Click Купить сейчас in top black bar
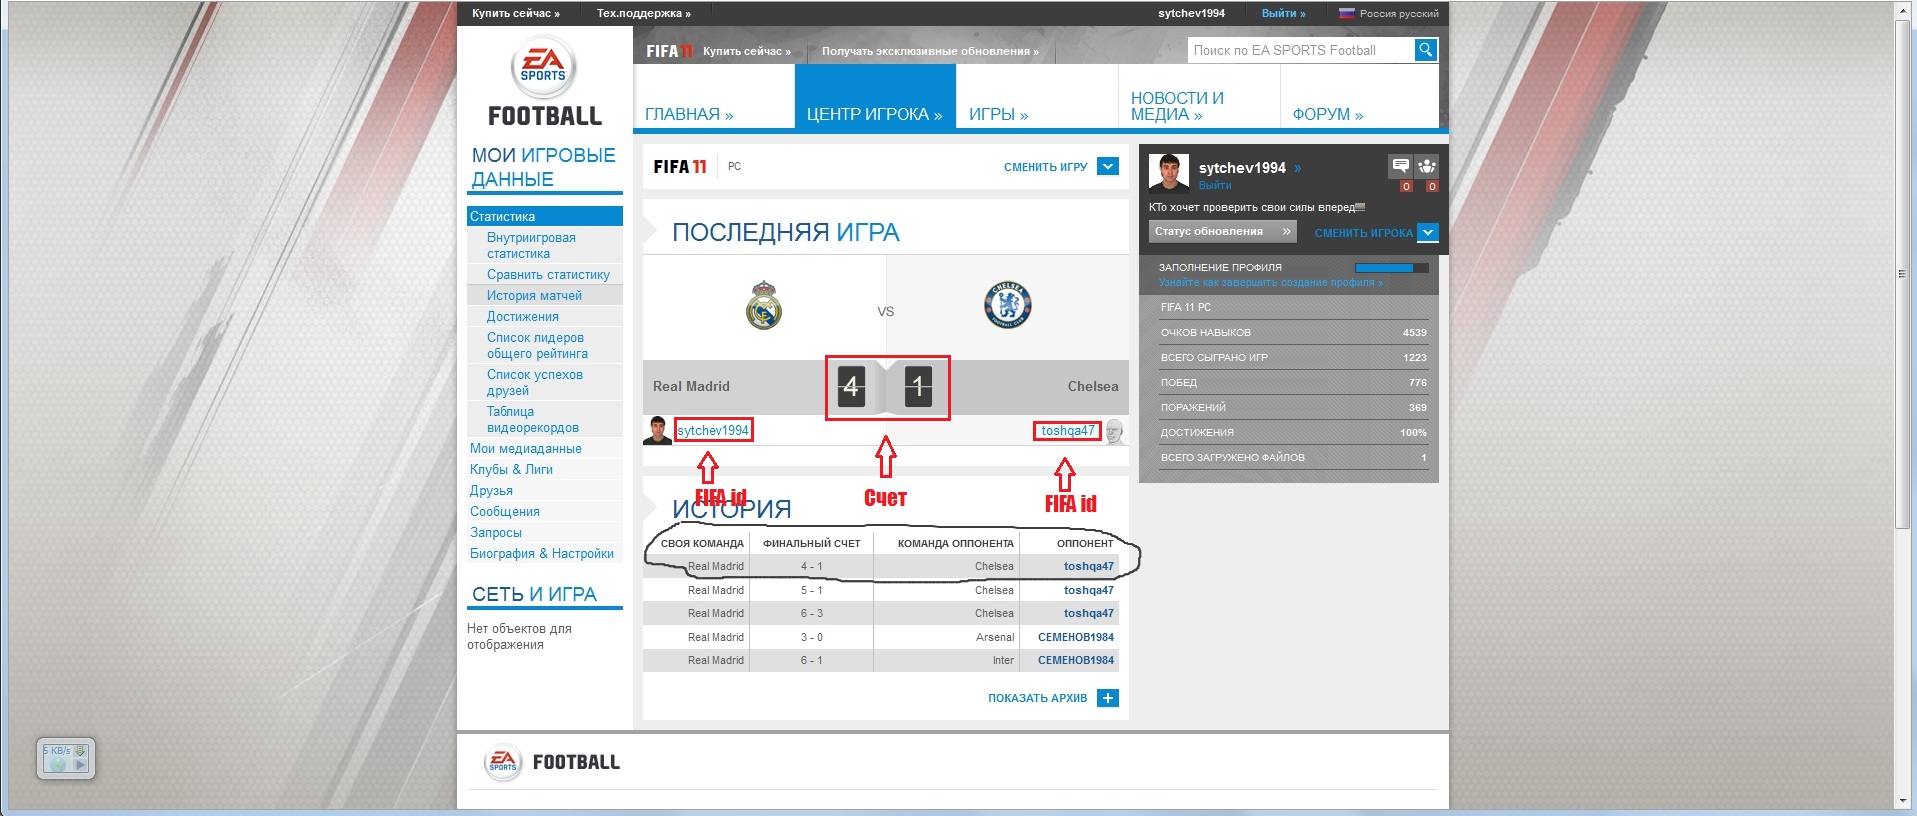 click(516, 13)
